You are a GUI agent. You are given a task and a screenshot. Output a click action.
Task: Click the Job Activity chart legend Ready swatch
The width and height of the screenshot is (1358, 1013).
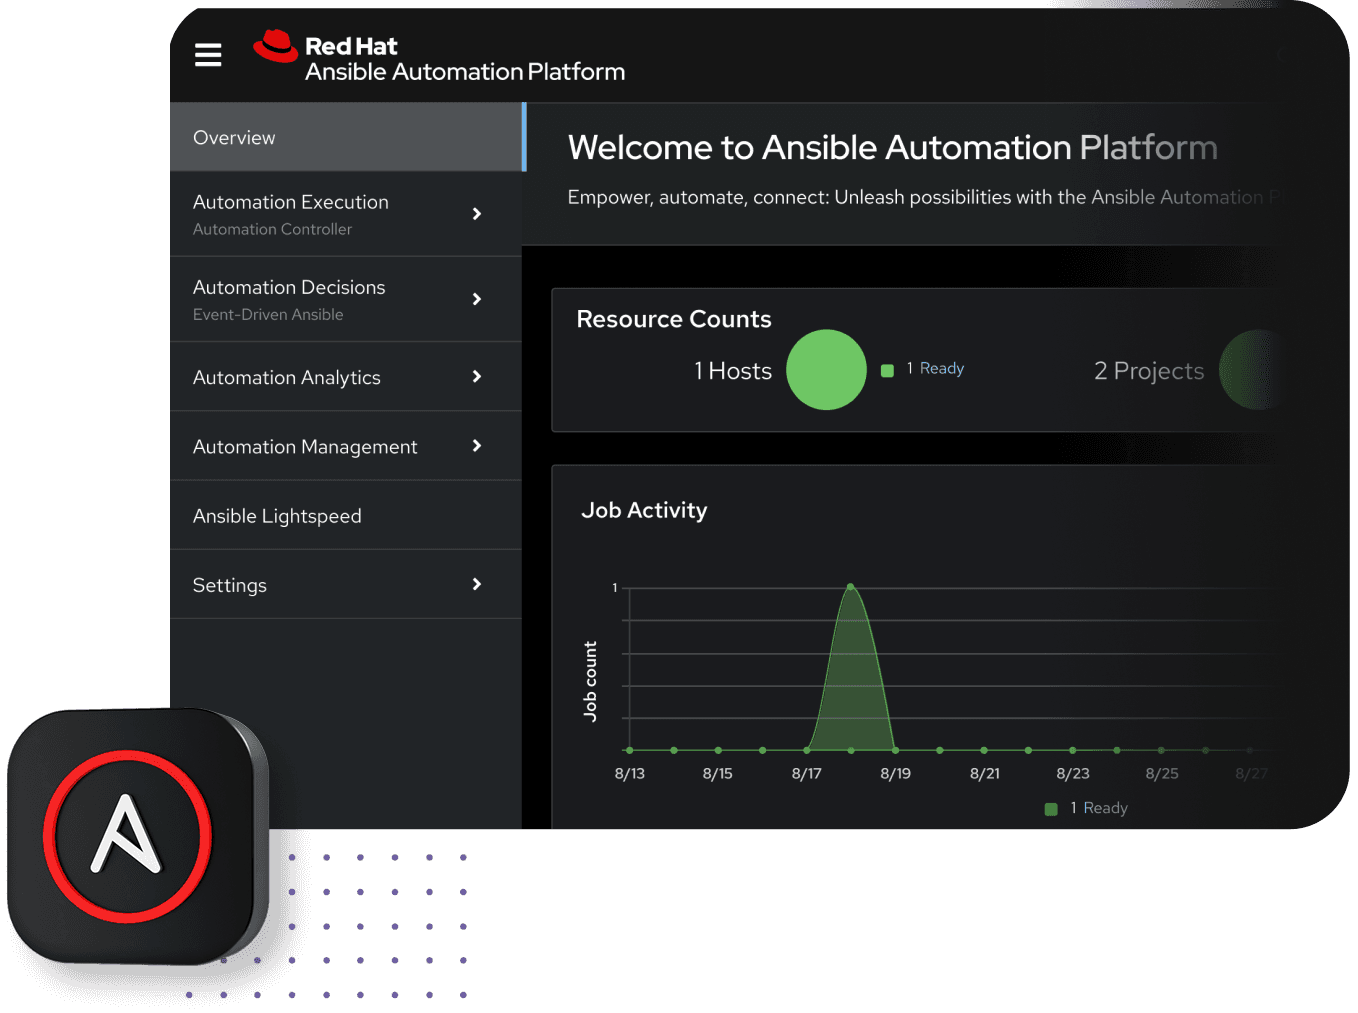click(x=1051, y=809)
